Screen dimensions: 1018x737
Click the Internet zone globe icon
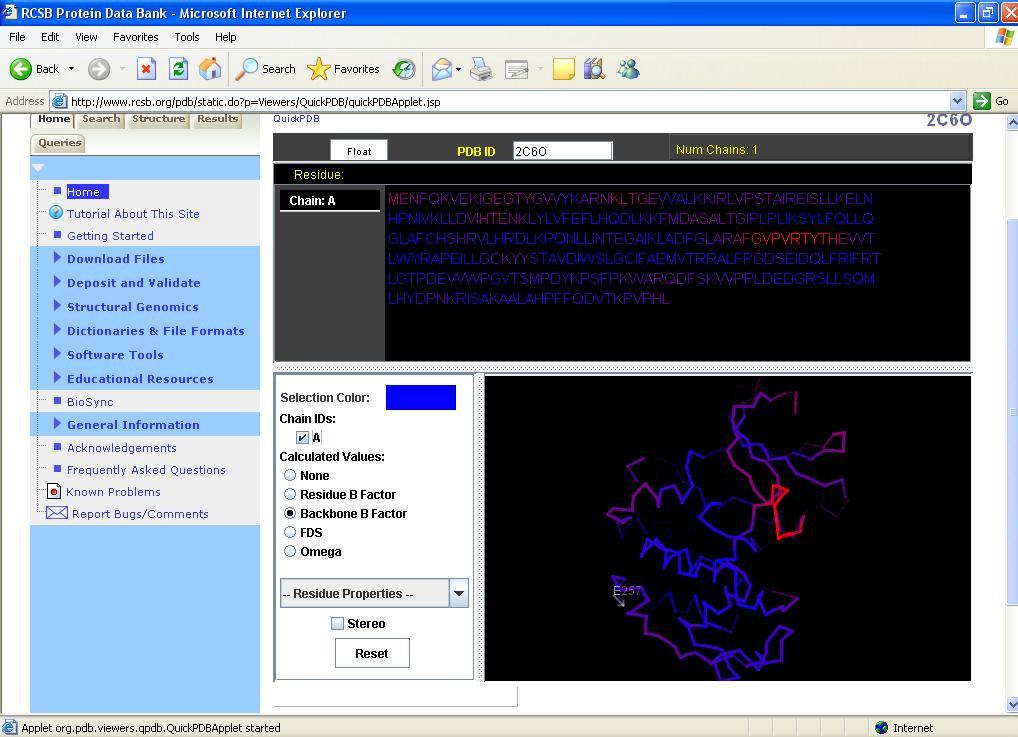(881, 728)
